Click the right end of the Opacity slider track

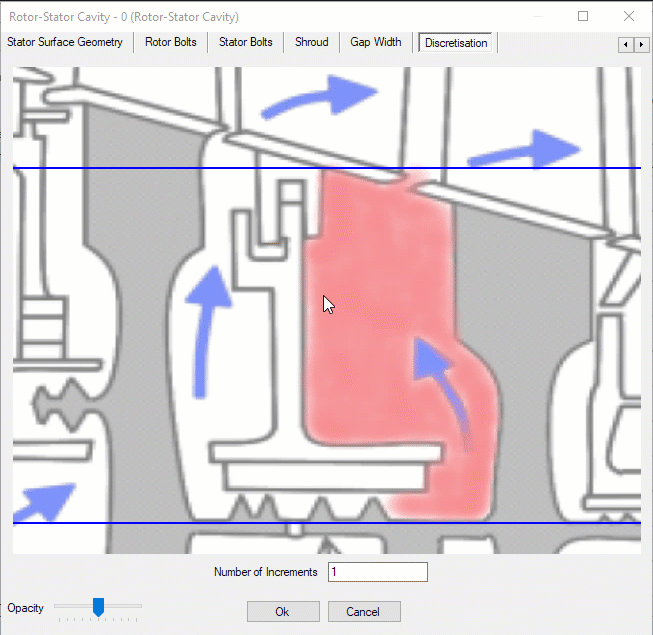[140, 605]
